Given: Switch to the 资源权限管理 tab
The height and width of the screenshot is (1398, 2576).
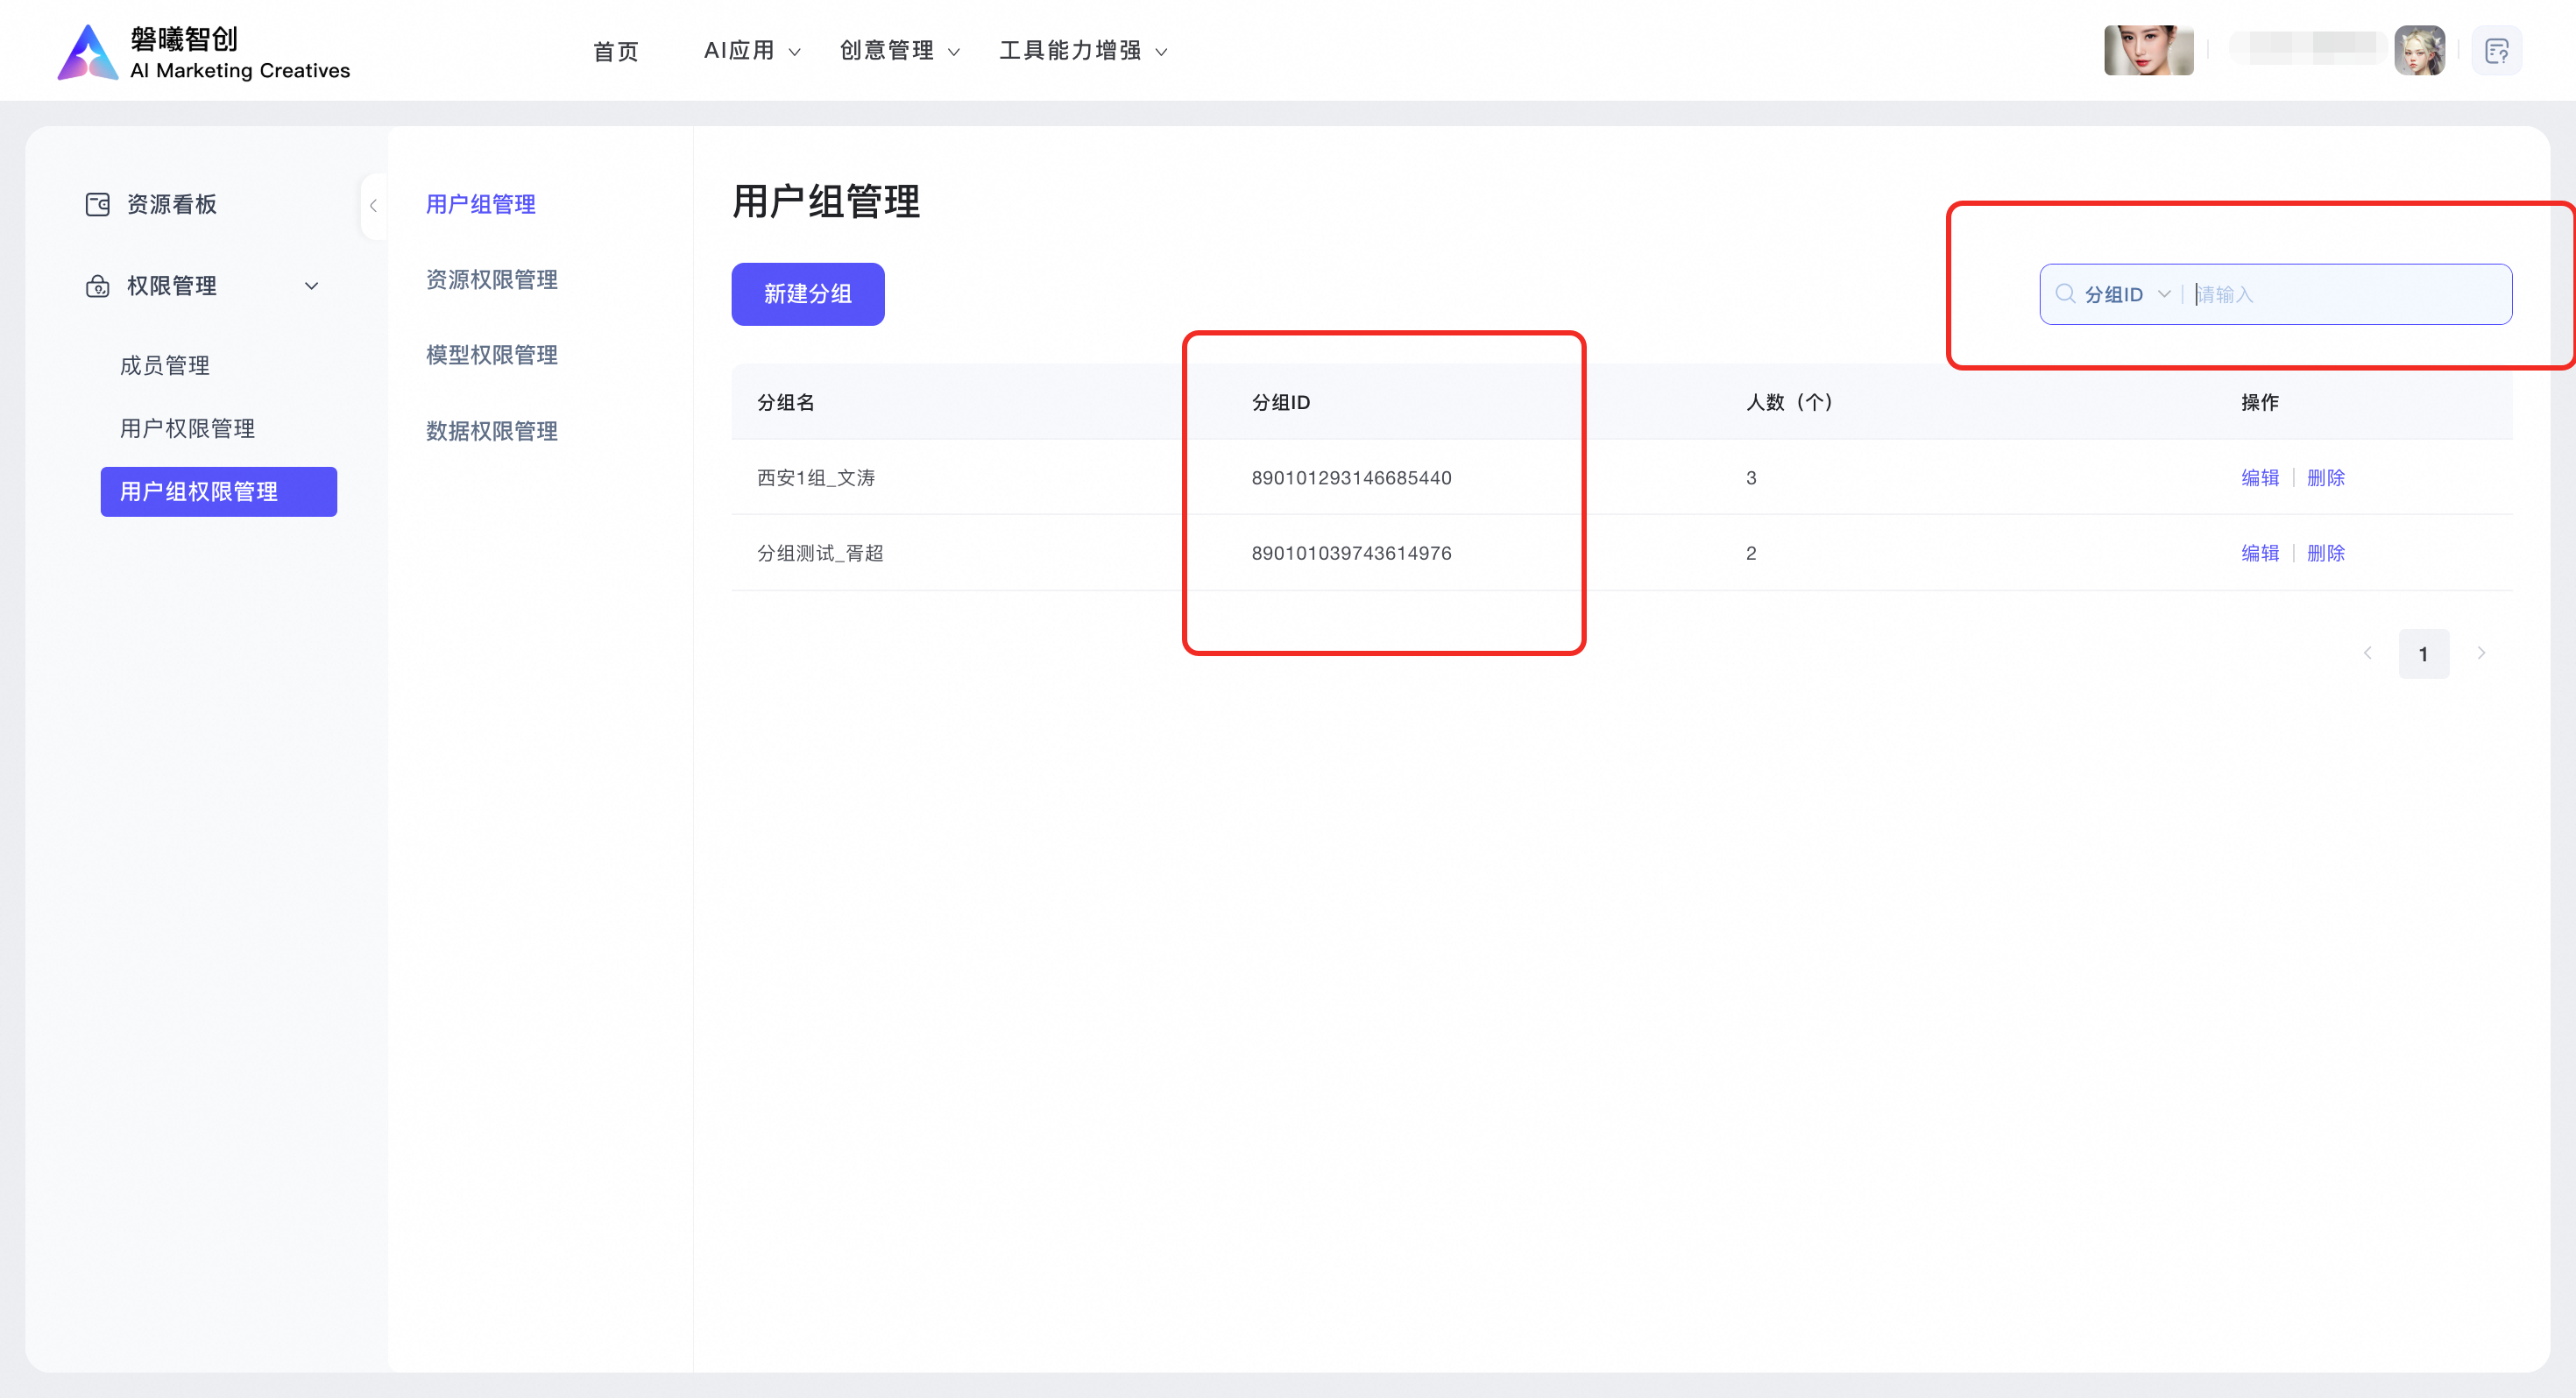Looking at the screenshot, I should tap(492, 279).
